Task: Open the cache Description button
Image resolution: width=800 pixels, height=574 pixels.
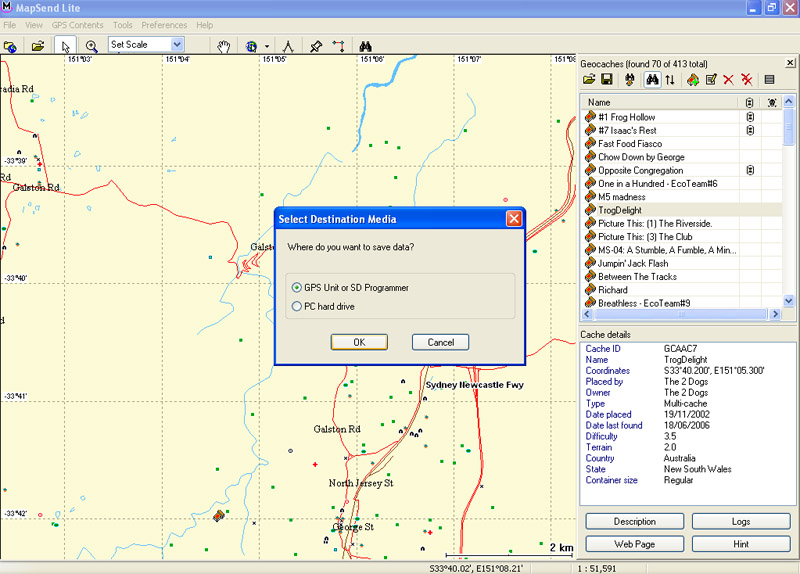Action: click(634, 522)
